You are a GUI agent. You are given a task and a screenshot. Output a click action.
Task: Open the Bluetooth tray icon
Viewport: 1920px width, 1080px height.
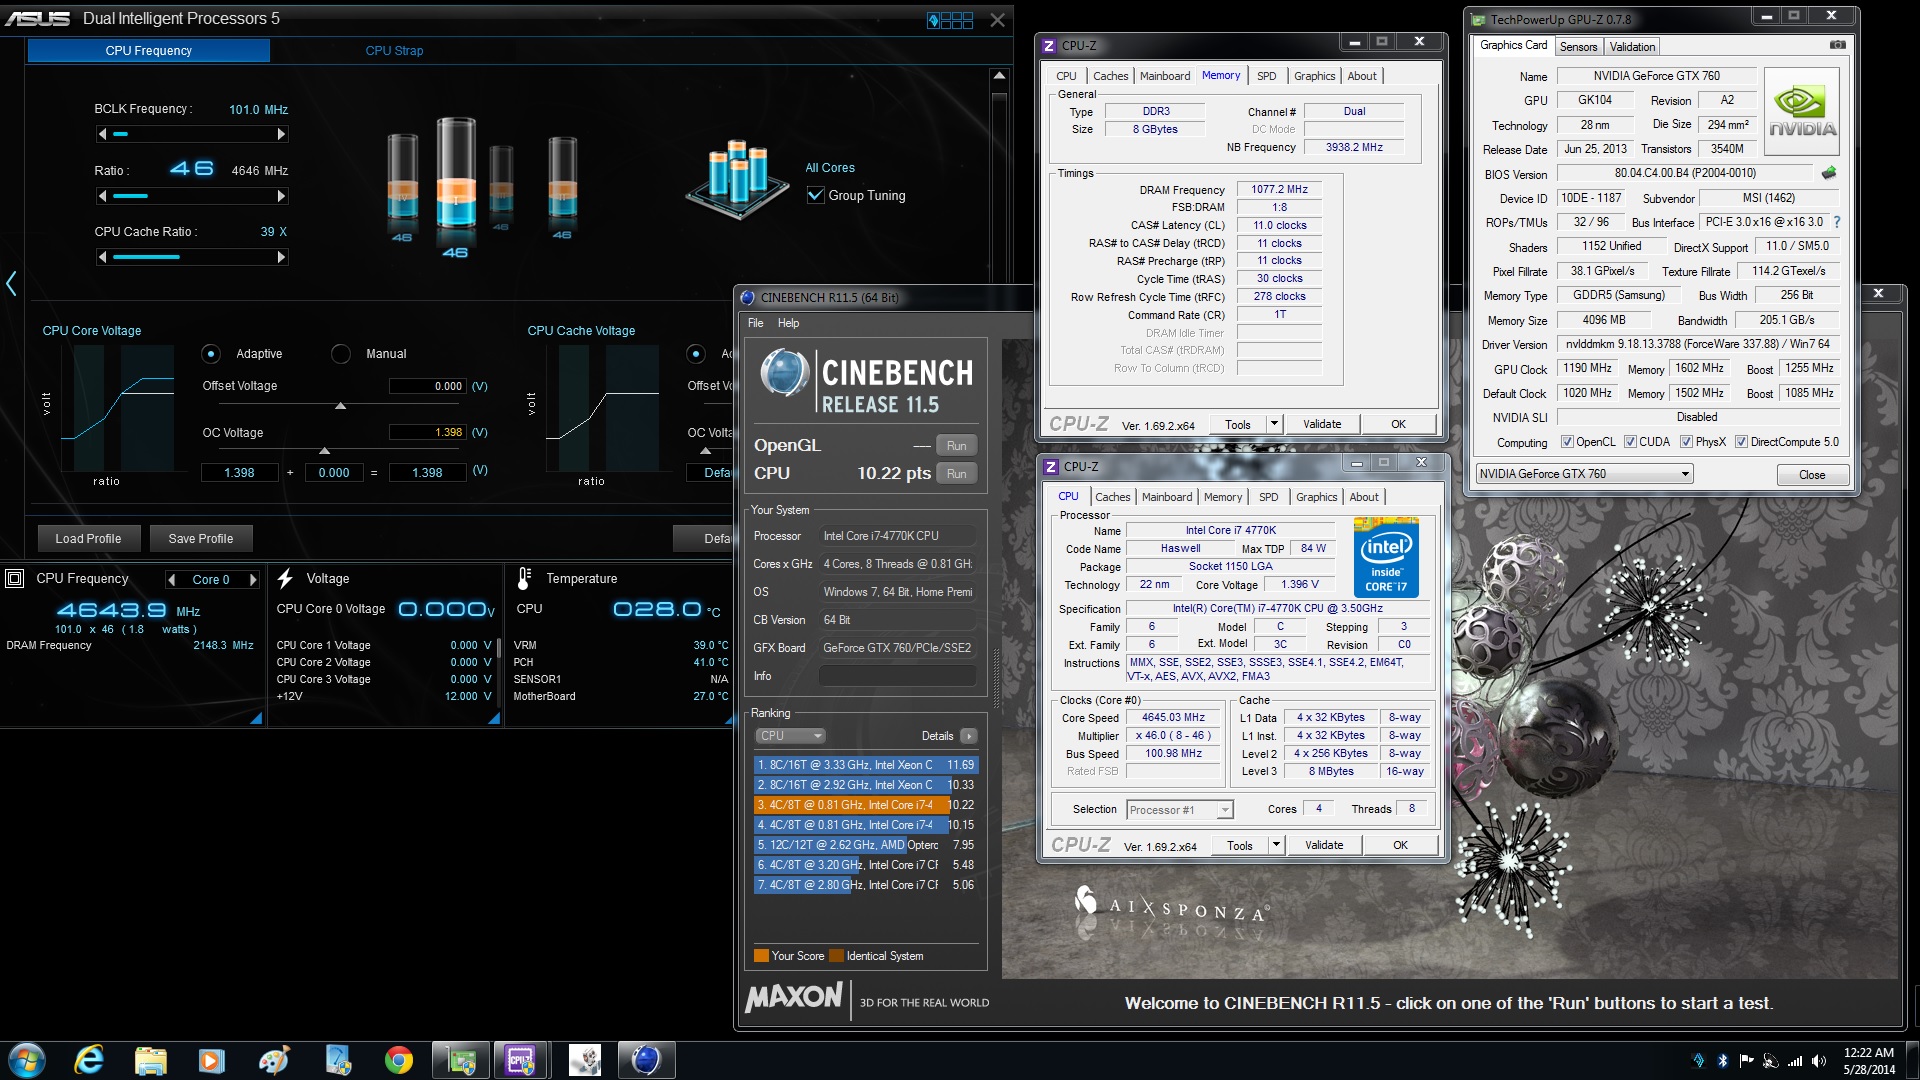(x=1722, y=1060)
